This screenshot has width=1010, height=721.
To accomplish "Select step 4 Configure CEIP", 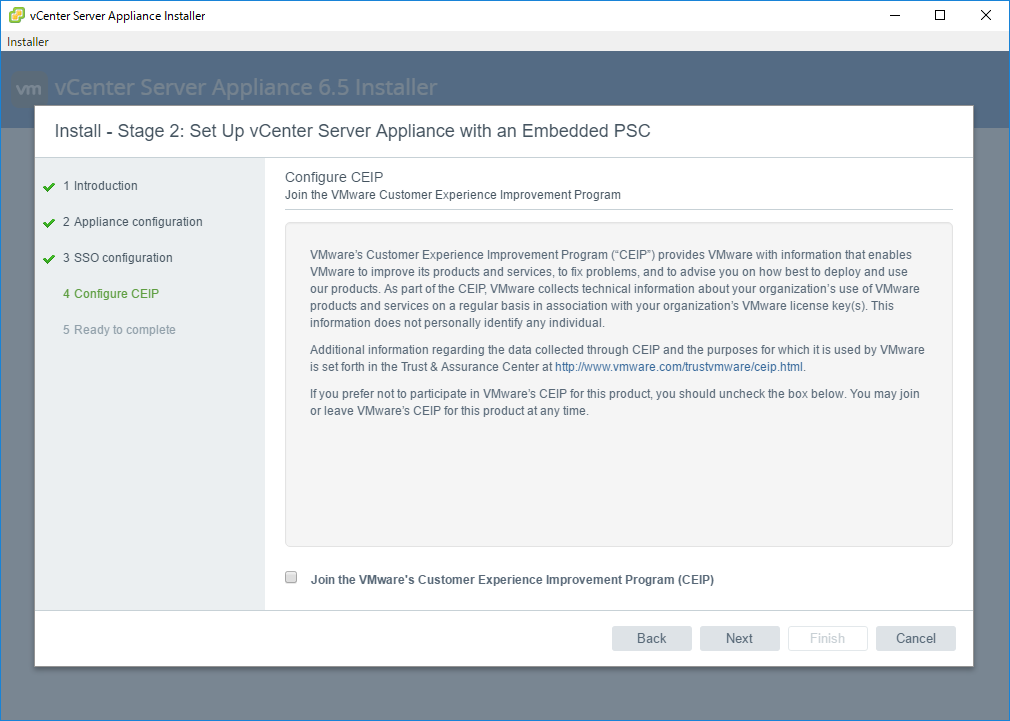I will coord(111,294).
